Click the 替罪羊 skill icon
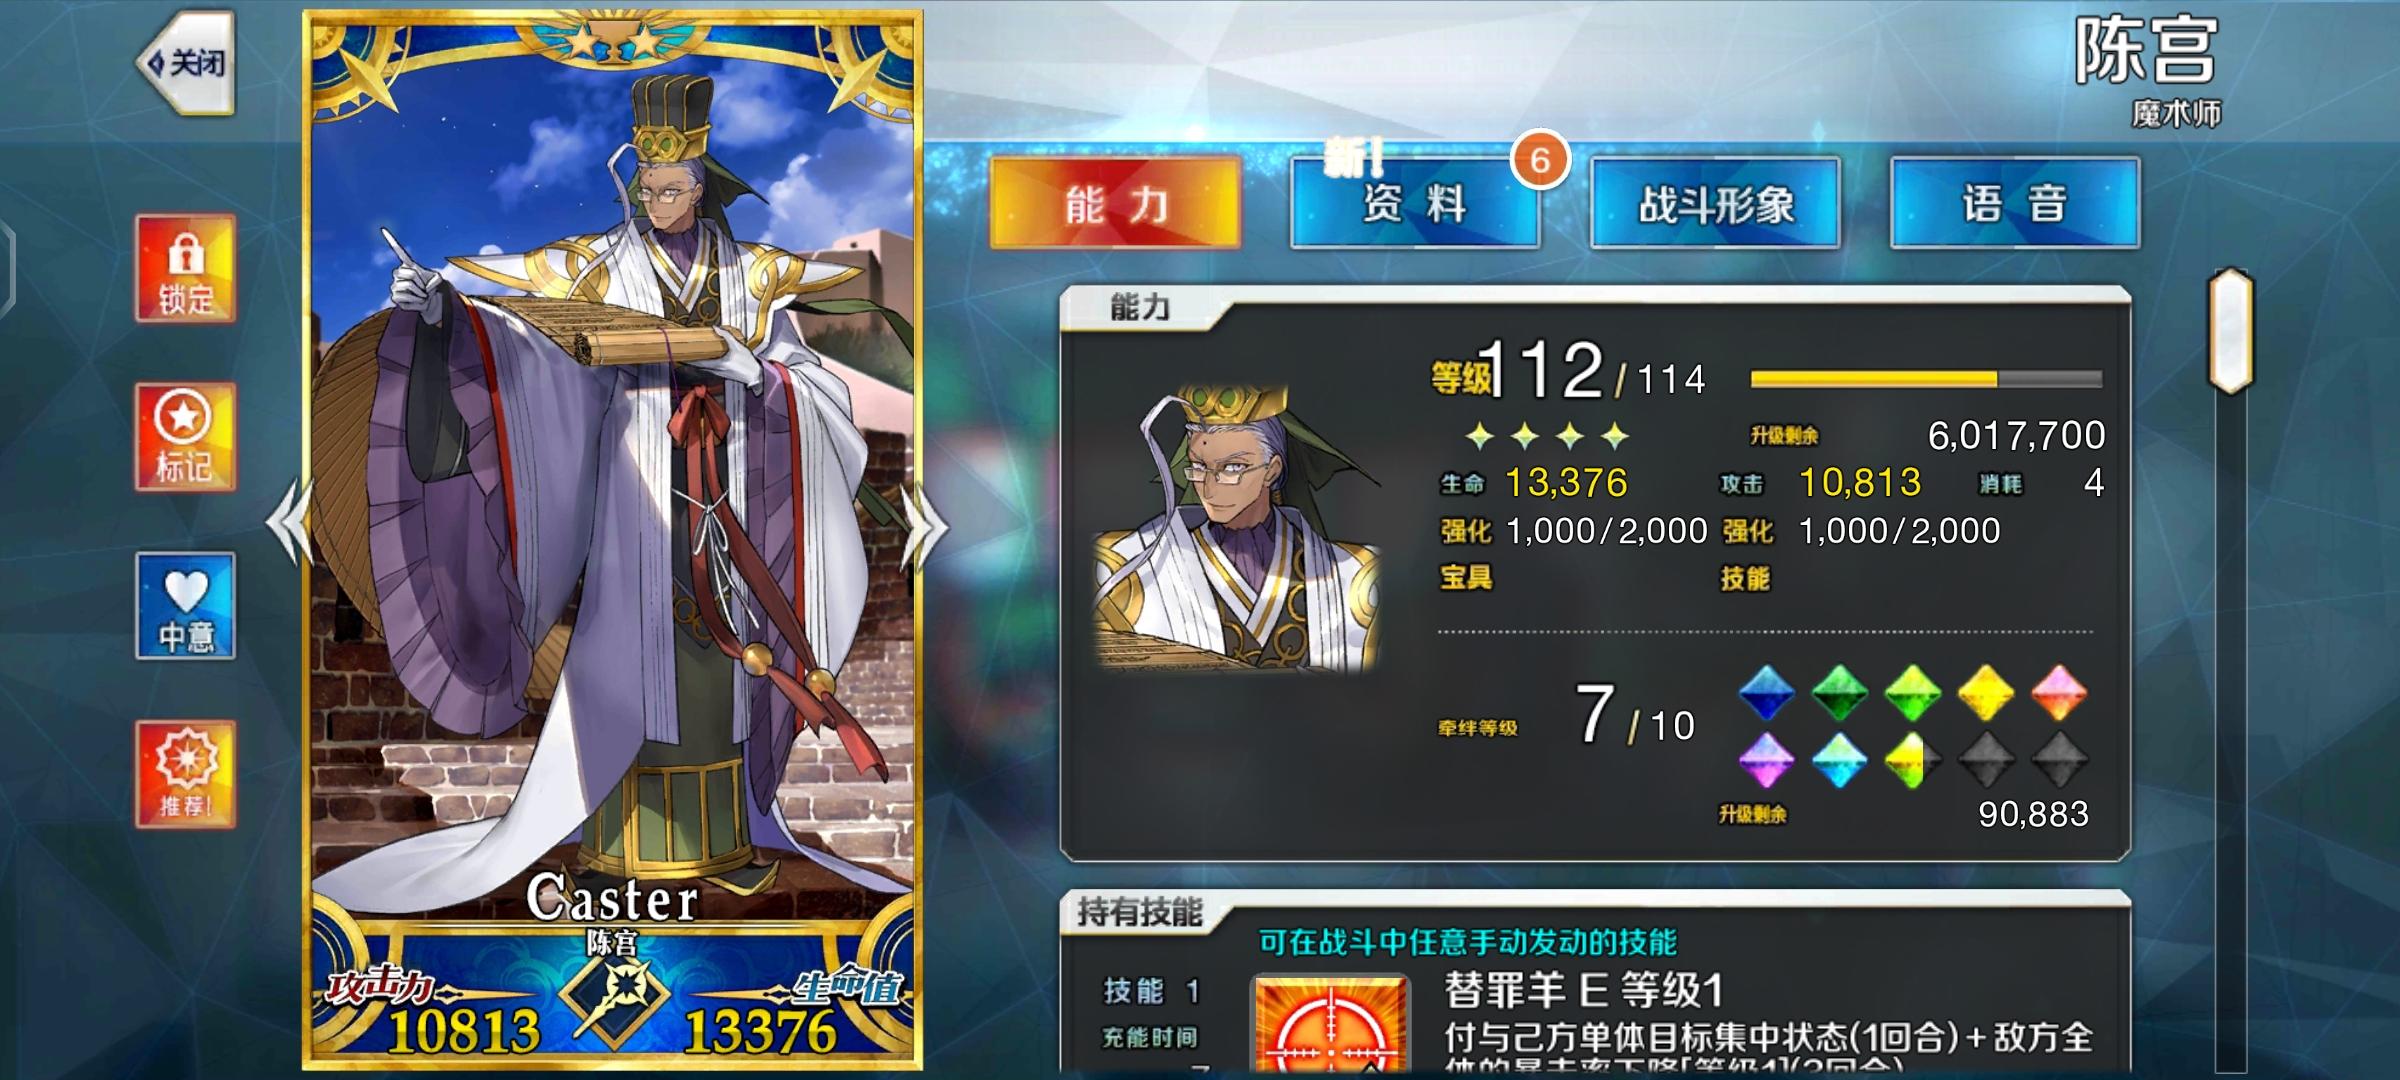 1331,1024
